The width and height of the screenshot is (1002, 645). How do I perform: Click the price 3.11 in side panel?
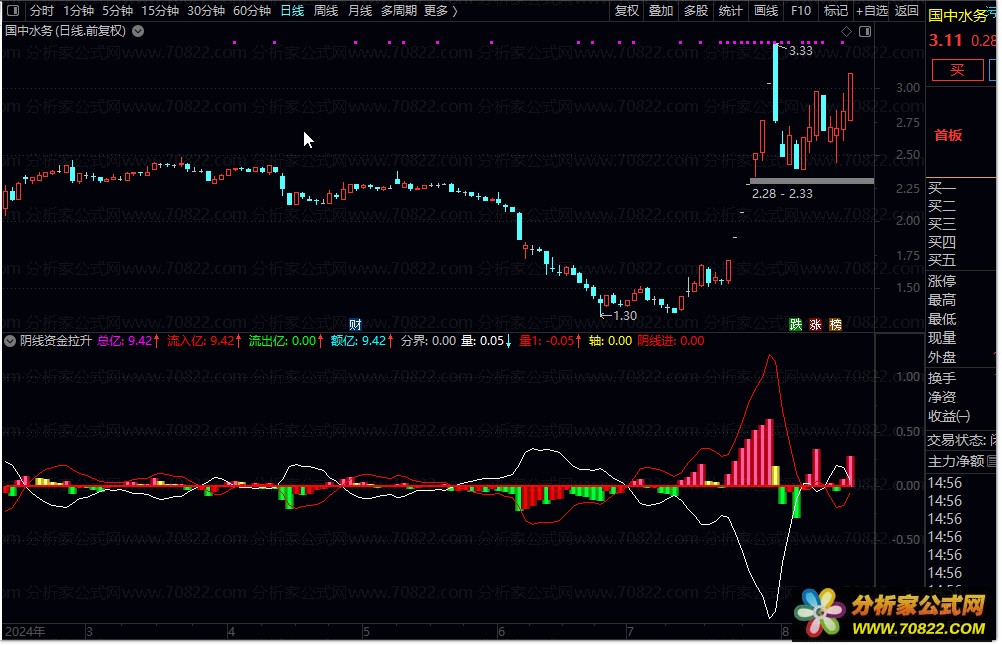[945, 40]
